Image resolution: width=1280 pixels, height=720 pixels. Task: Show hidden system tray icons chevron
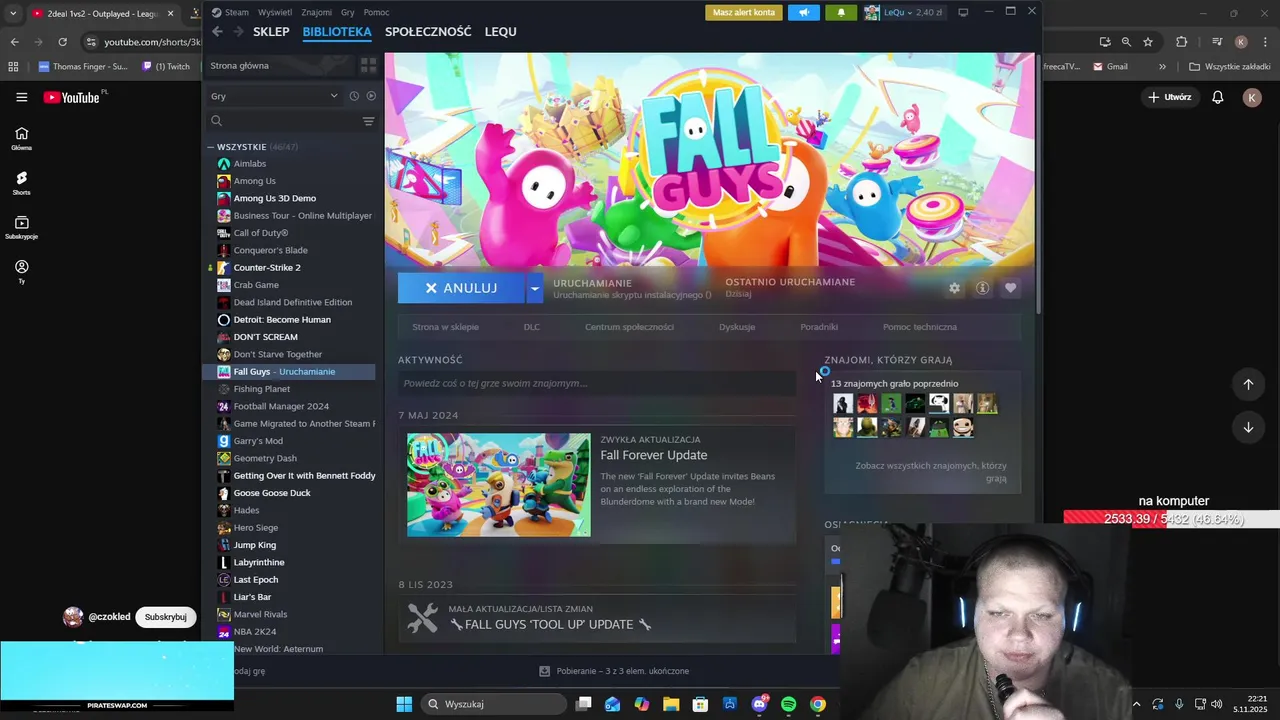pos(1136,704)
